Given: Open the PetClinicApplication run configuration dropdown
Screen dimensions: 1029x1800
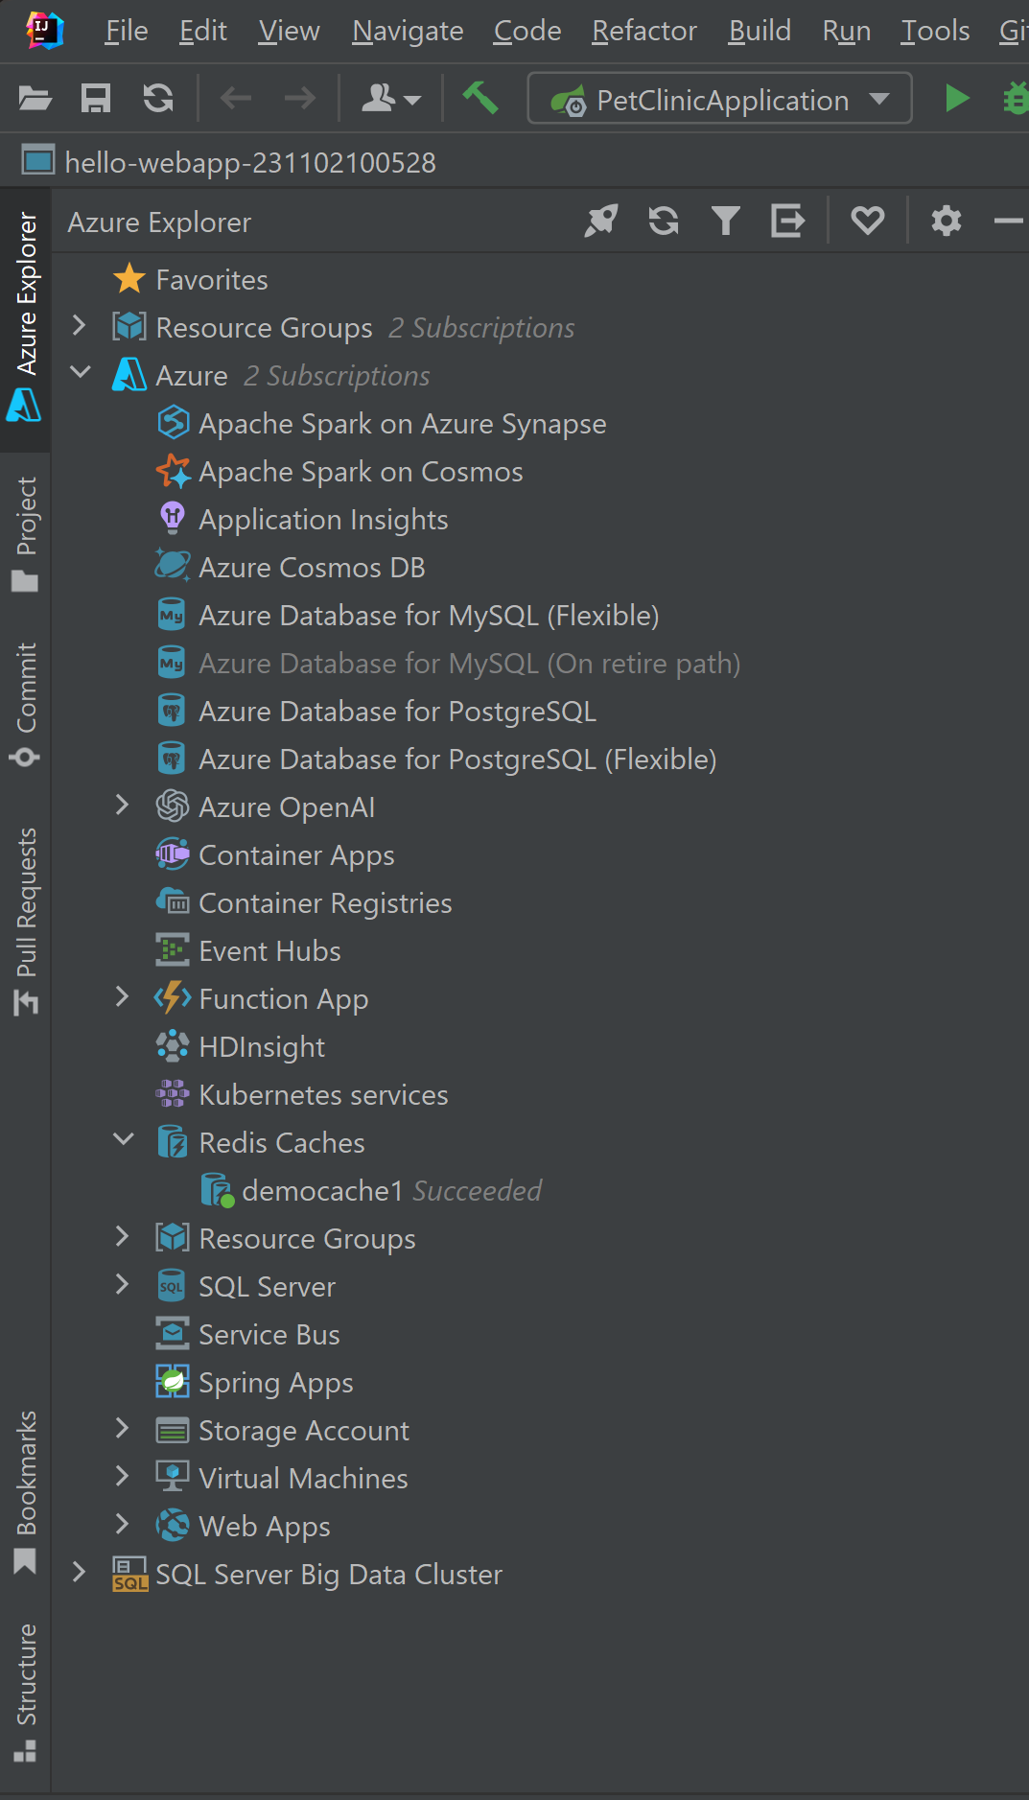Looking at the screenshot, I should pos(719,99).
